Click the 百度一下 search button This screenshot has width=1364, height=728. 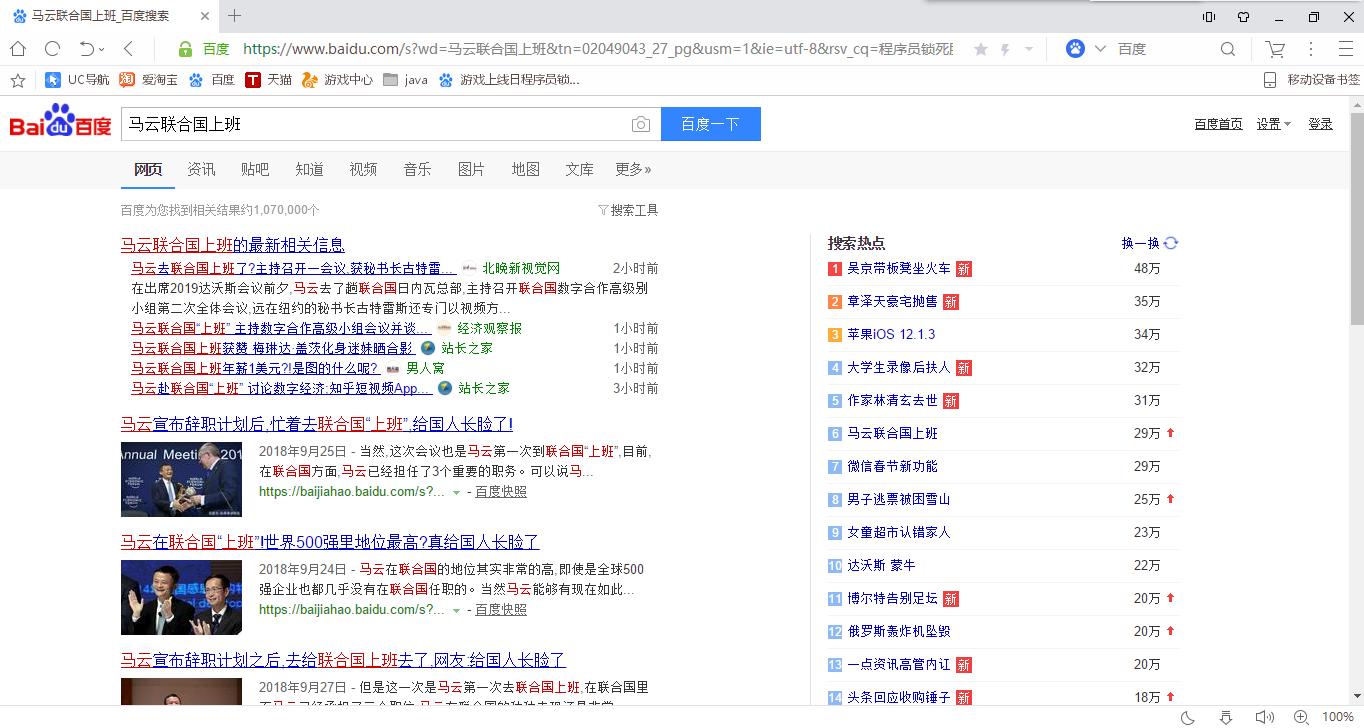tap(710, 124)
